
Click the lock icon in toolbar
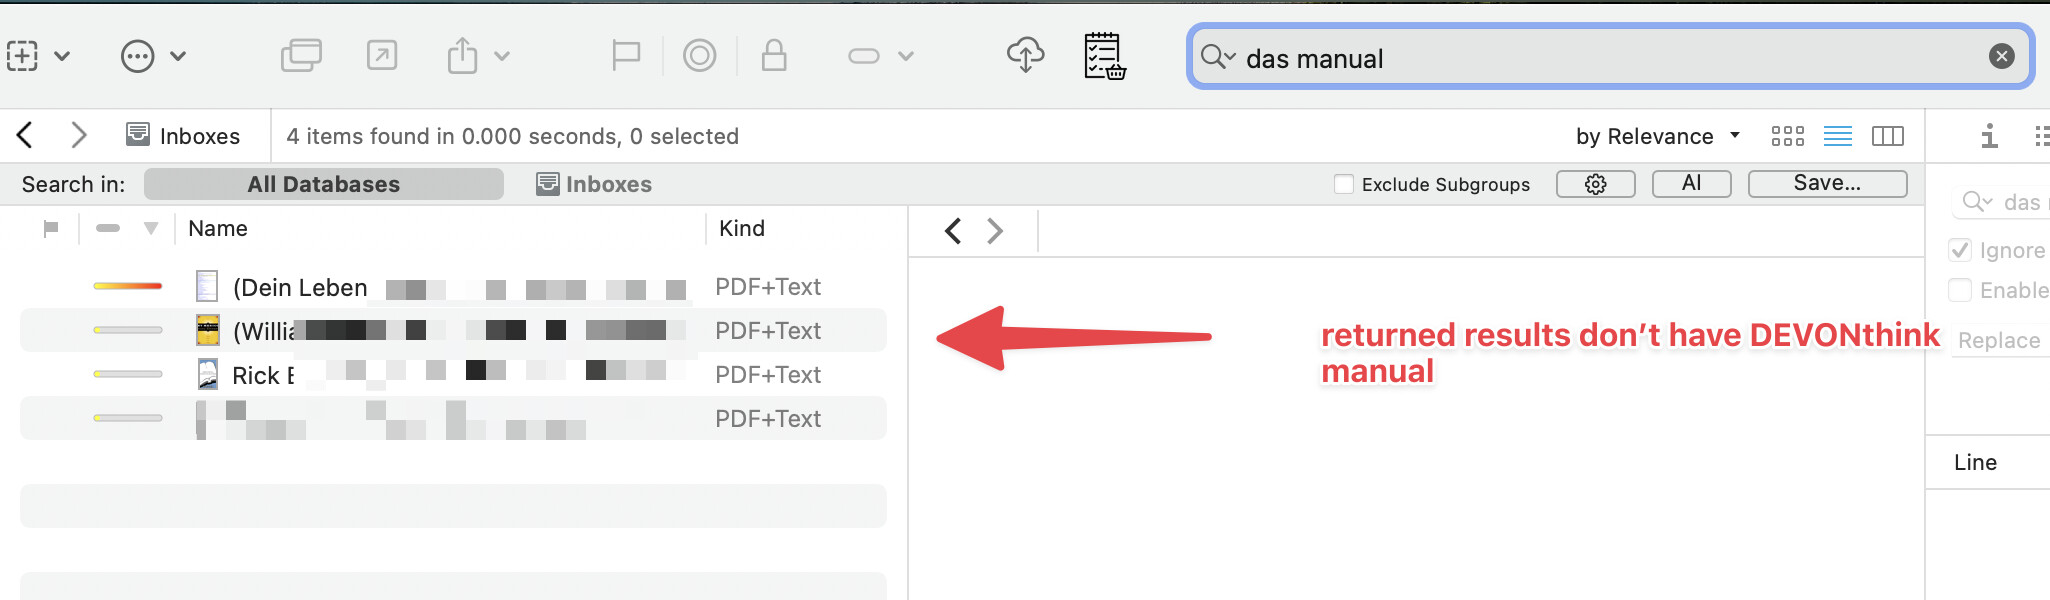point(773,56)
